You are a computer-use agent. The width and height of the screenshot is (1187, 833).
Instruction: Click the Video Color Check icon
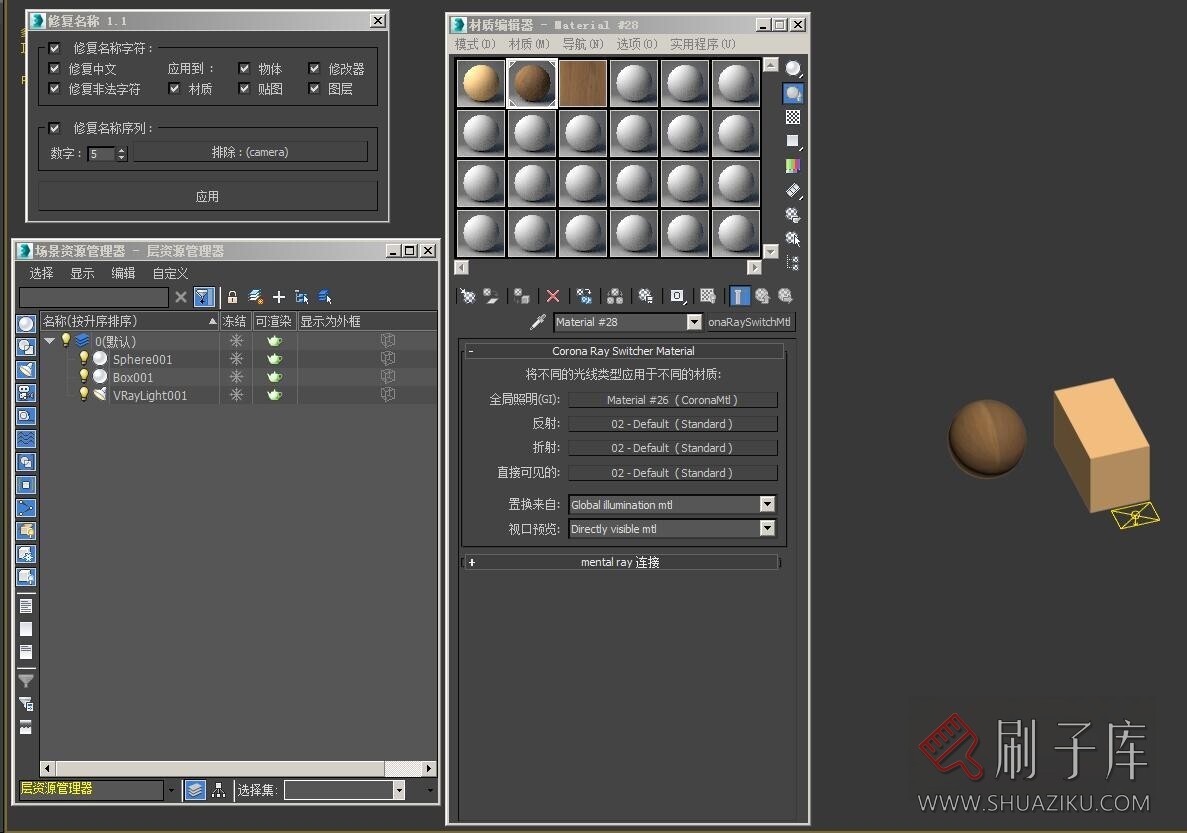[x=793, y=166]
